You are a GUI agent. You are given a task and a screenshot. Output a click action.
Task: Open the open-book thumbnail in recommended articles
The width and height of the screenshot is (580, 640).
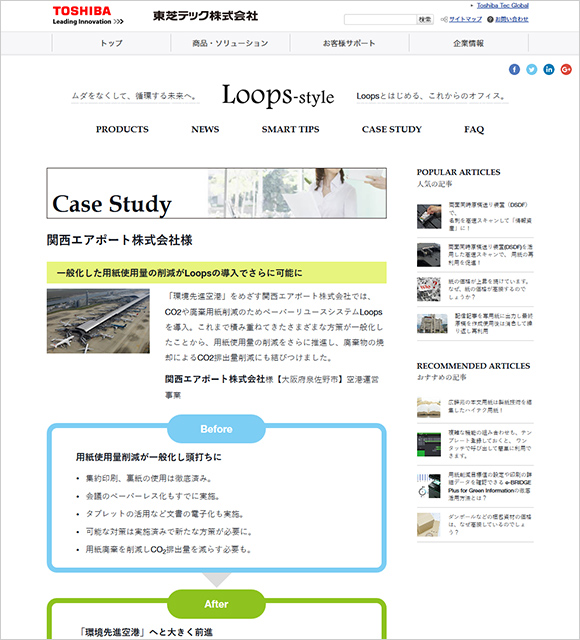(x=429, y=407)
